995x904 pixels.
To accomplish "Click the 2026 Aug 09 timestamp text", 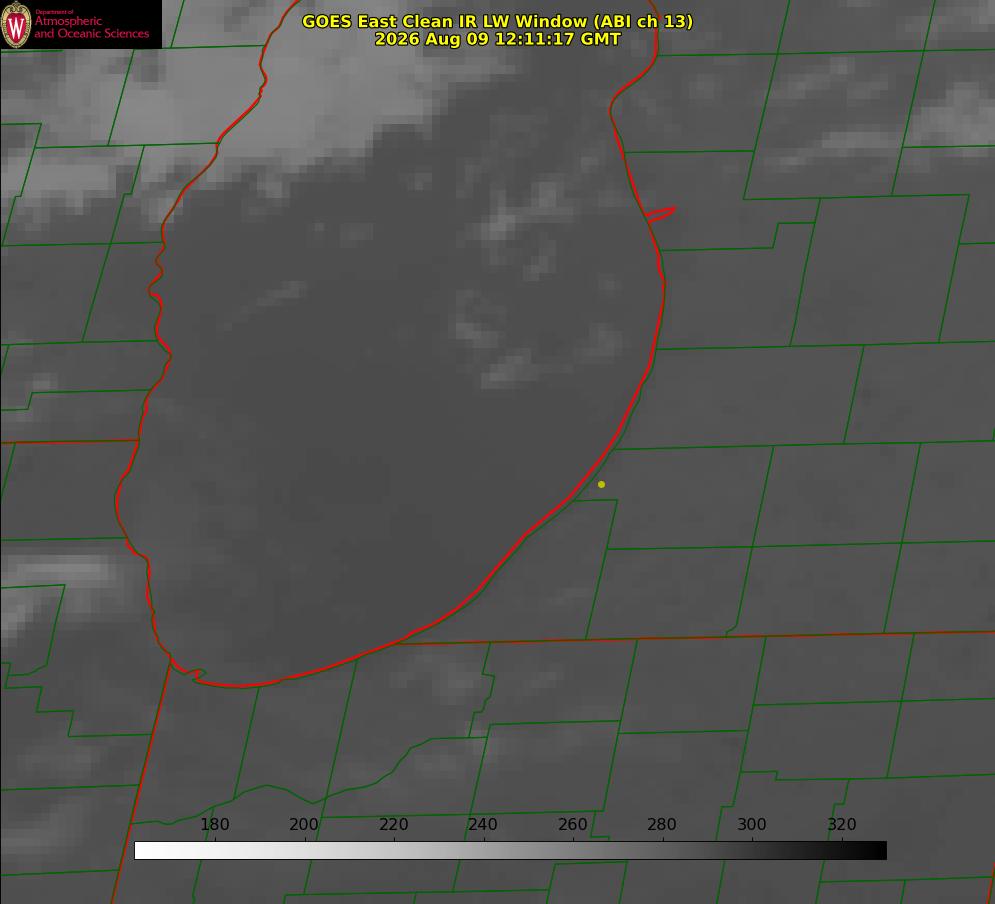I will pyautogui.click(x=498, y=39).
